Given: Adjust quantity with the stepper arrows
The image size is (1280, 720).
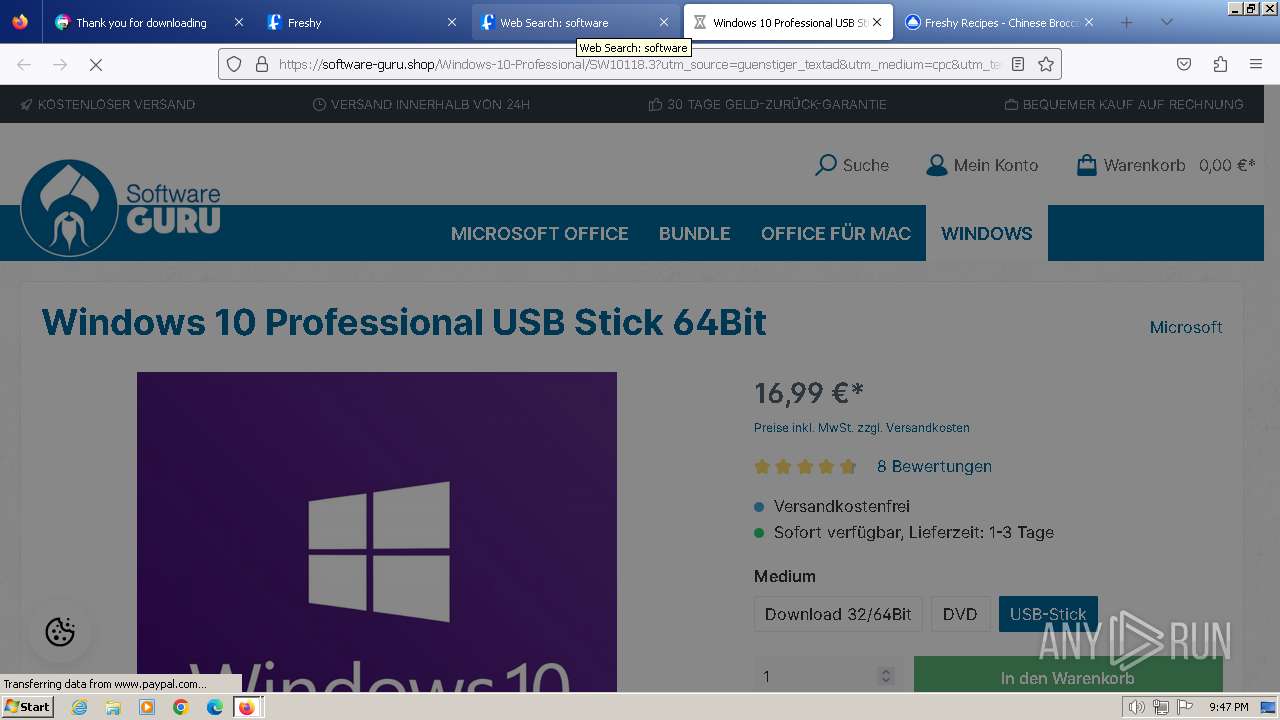Looking at the screenshot, I should 885,677.
